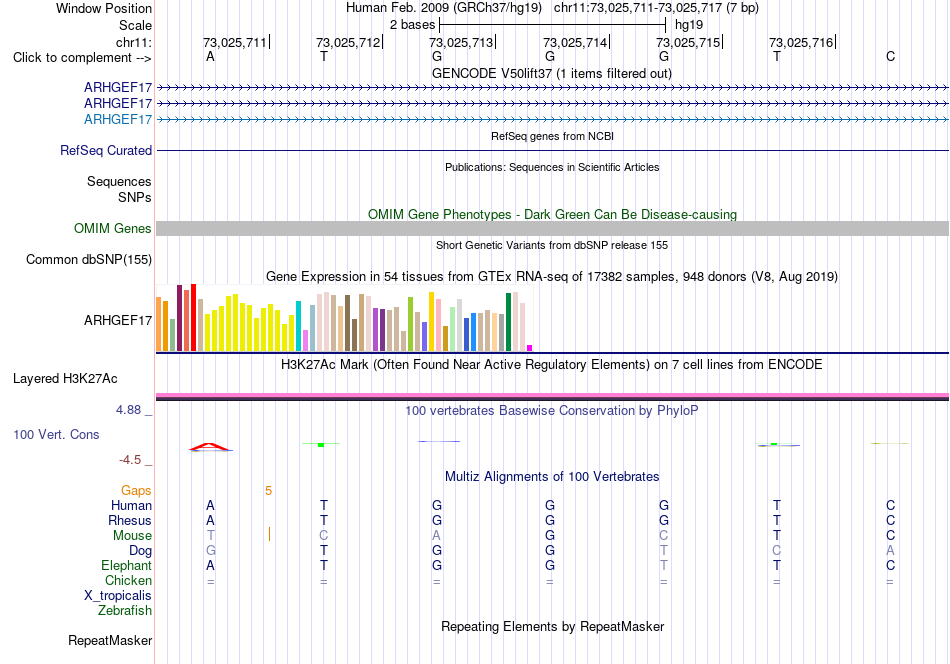Click the orange gap count 5
Viewport: 950px width, 664px height.
pos(268,491)
